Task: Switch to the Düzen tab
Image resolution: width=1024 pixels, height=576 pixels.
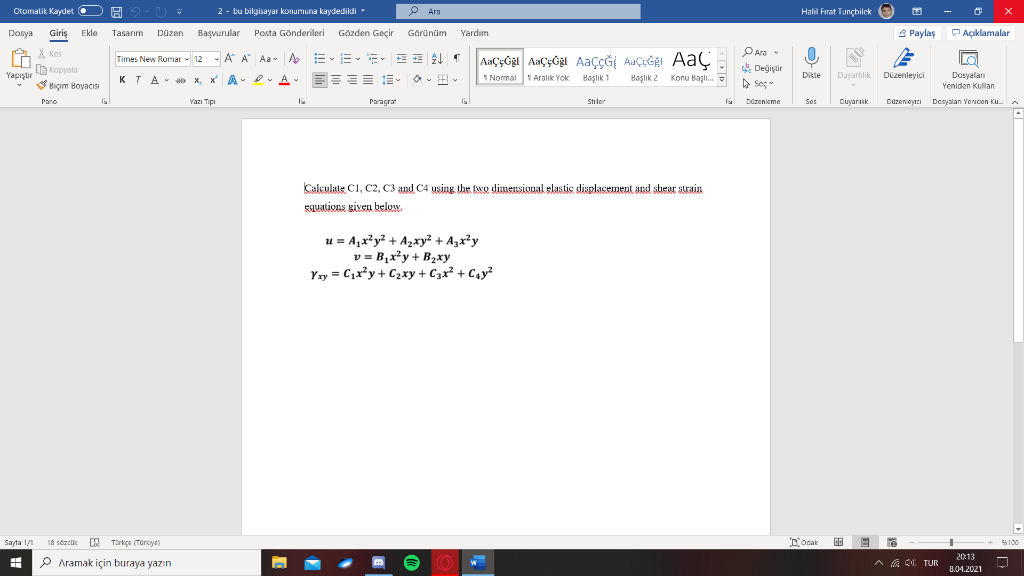Action: (x=170, y=33)
